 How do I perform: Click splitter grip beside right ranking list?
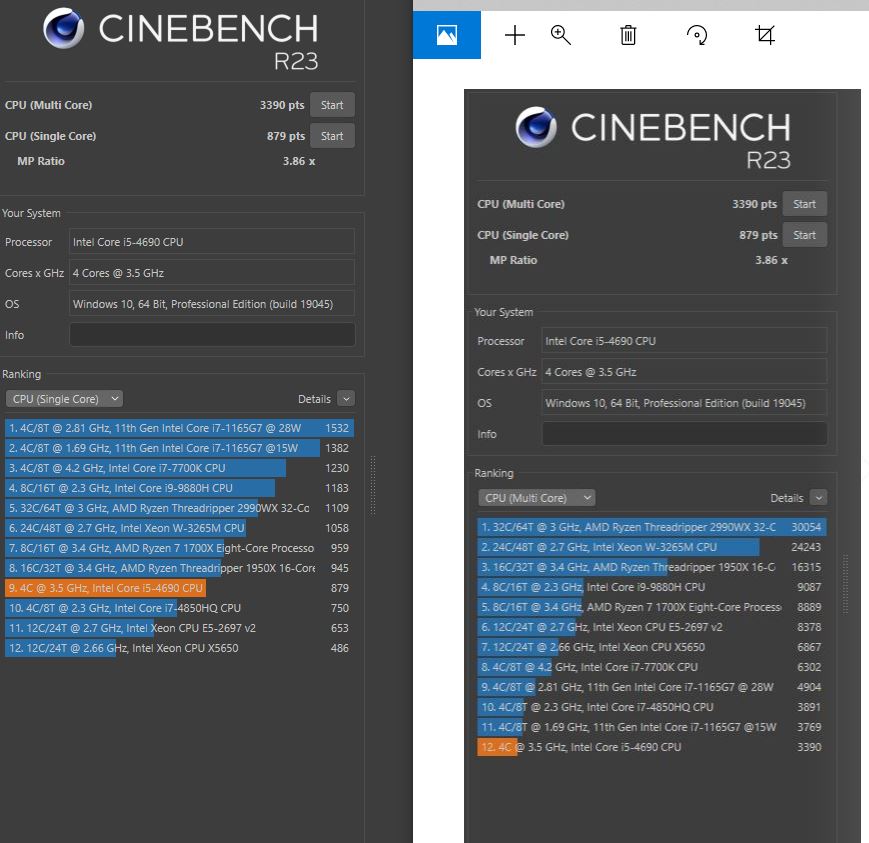pyautogui.click(x=845, y=585)
